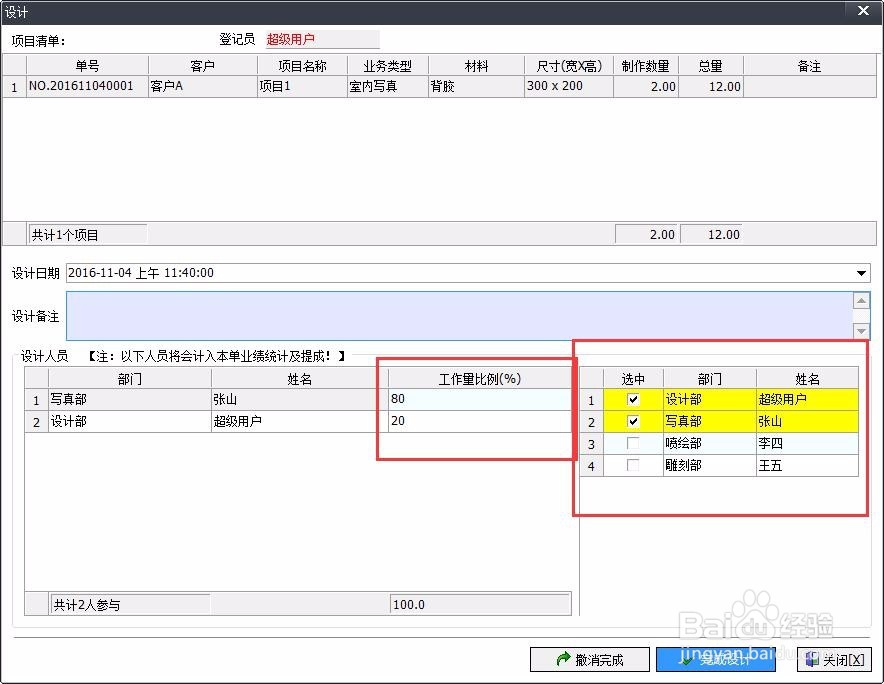Uncheck the 设计部 超级用户 selection checkbox
This screenshot has width=884, height=684.
[635, 399]
